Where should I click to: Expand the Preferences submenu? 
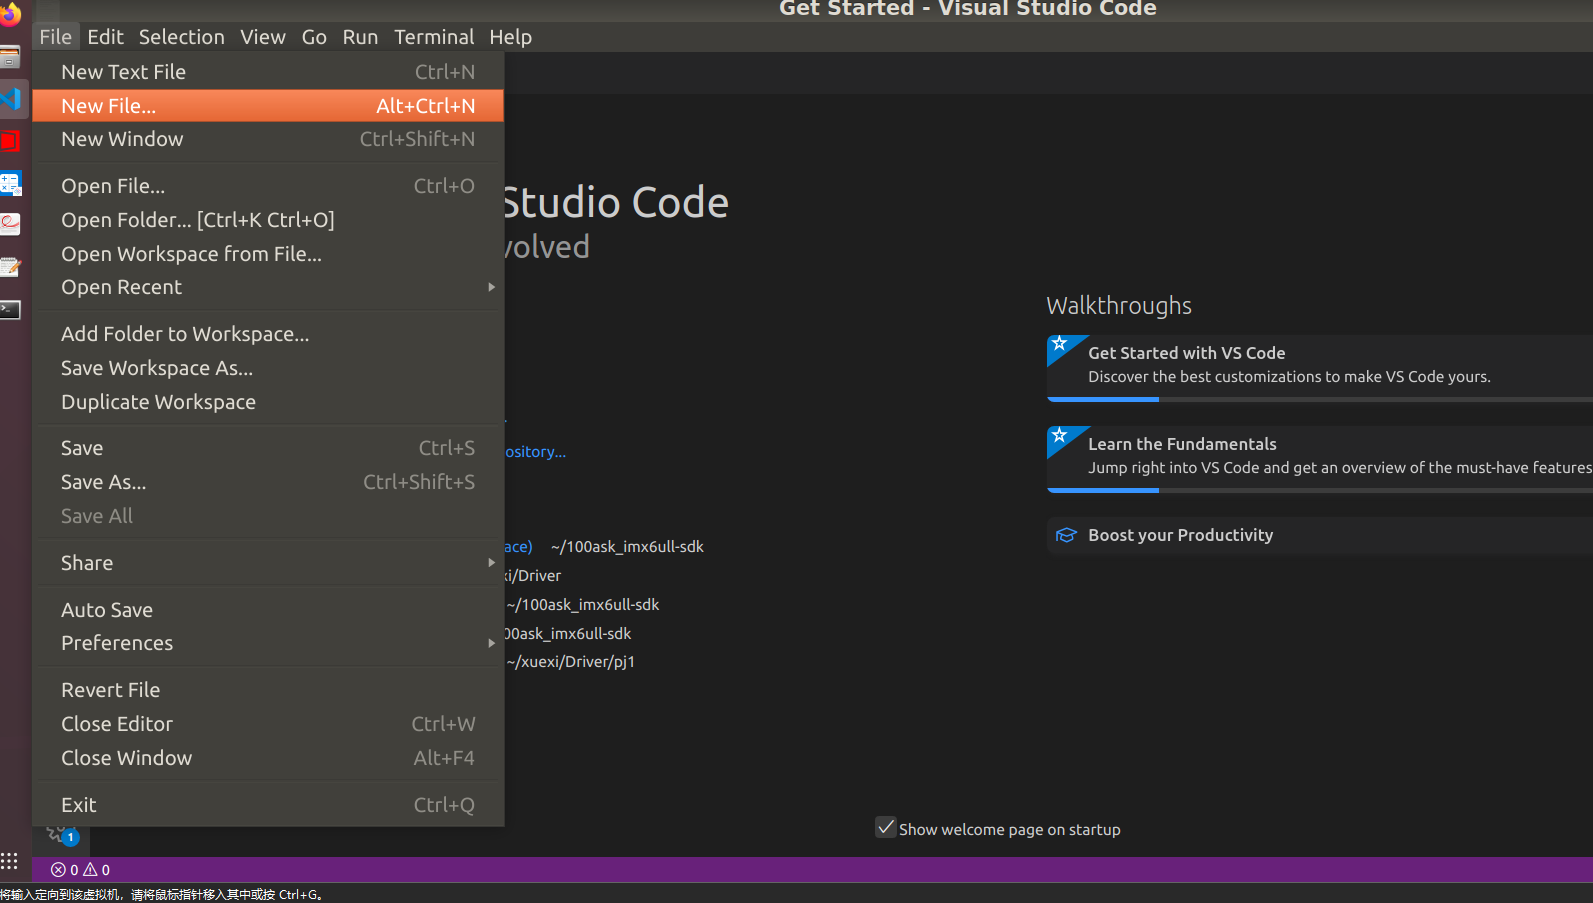click(x=268, y=643)
